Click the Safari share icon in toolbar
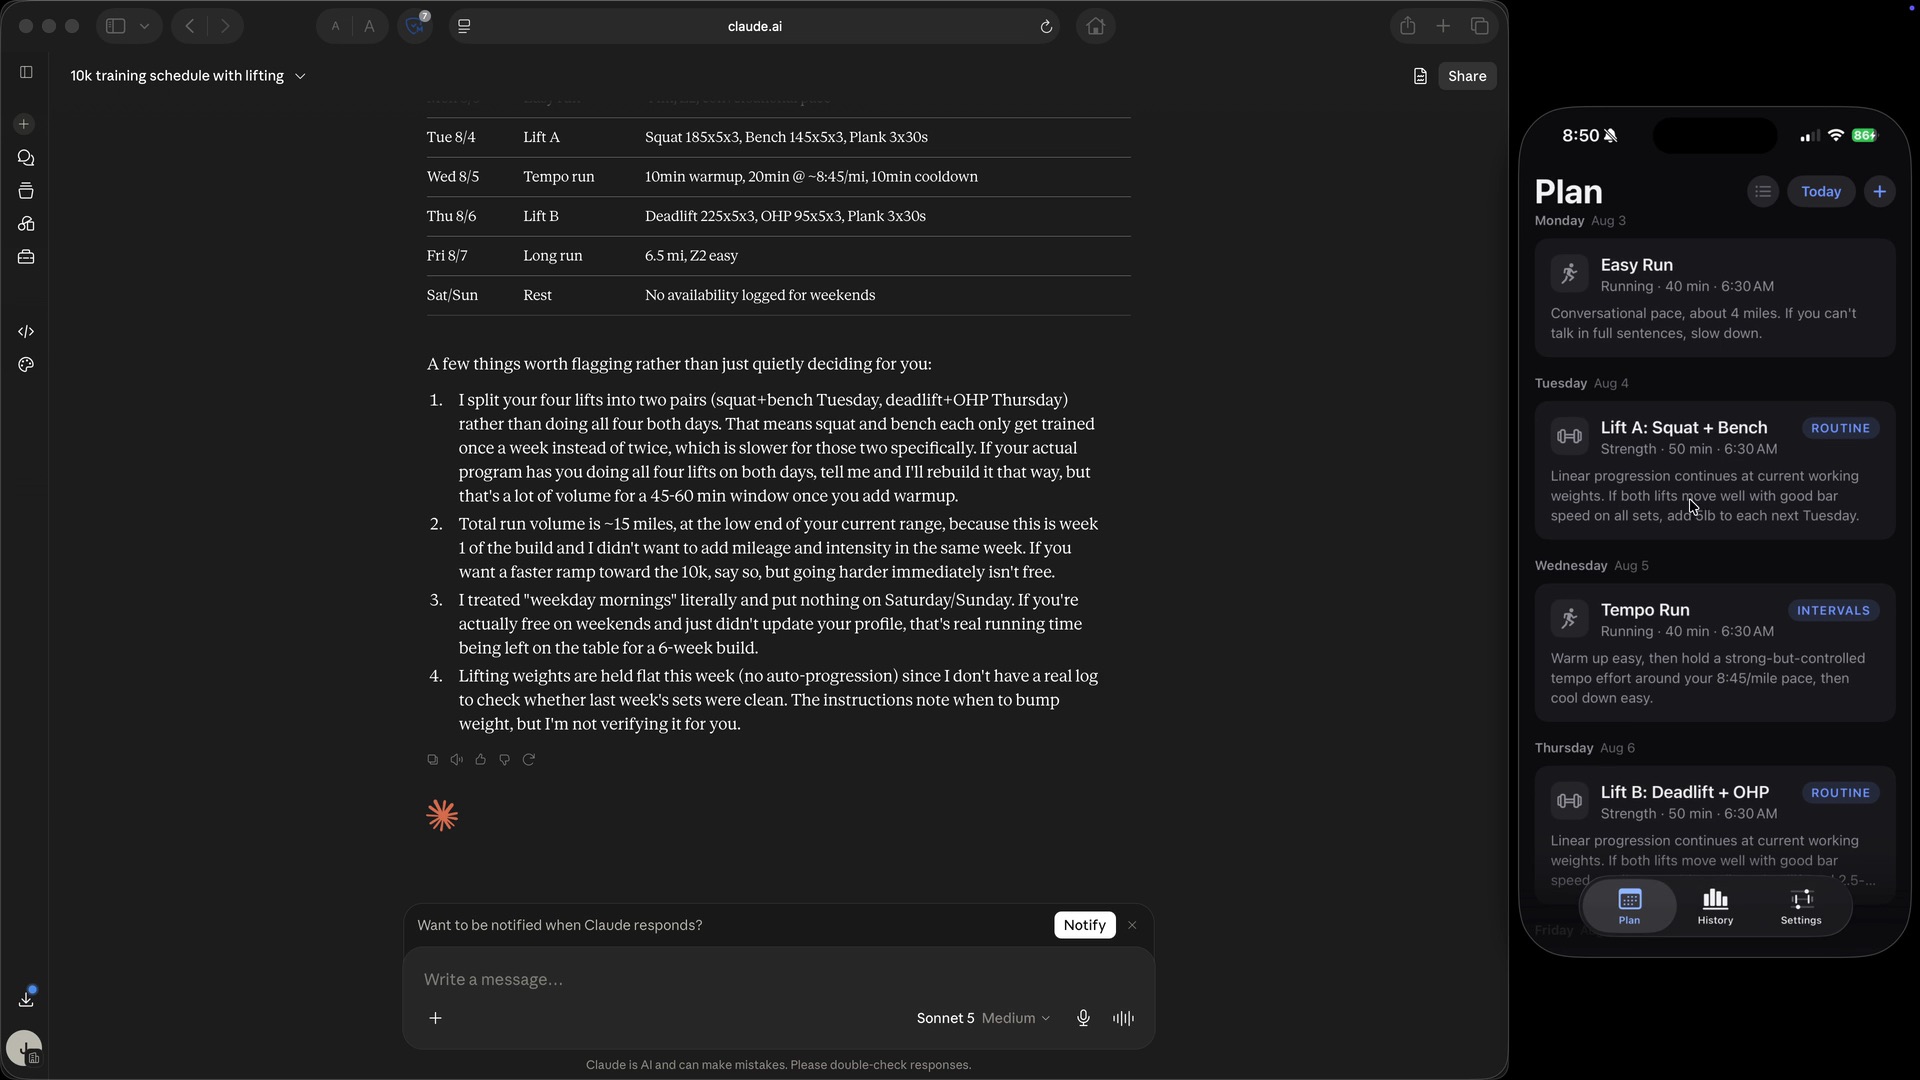The width and height of the screenshot is (1920, 1080). (1408, 26)
